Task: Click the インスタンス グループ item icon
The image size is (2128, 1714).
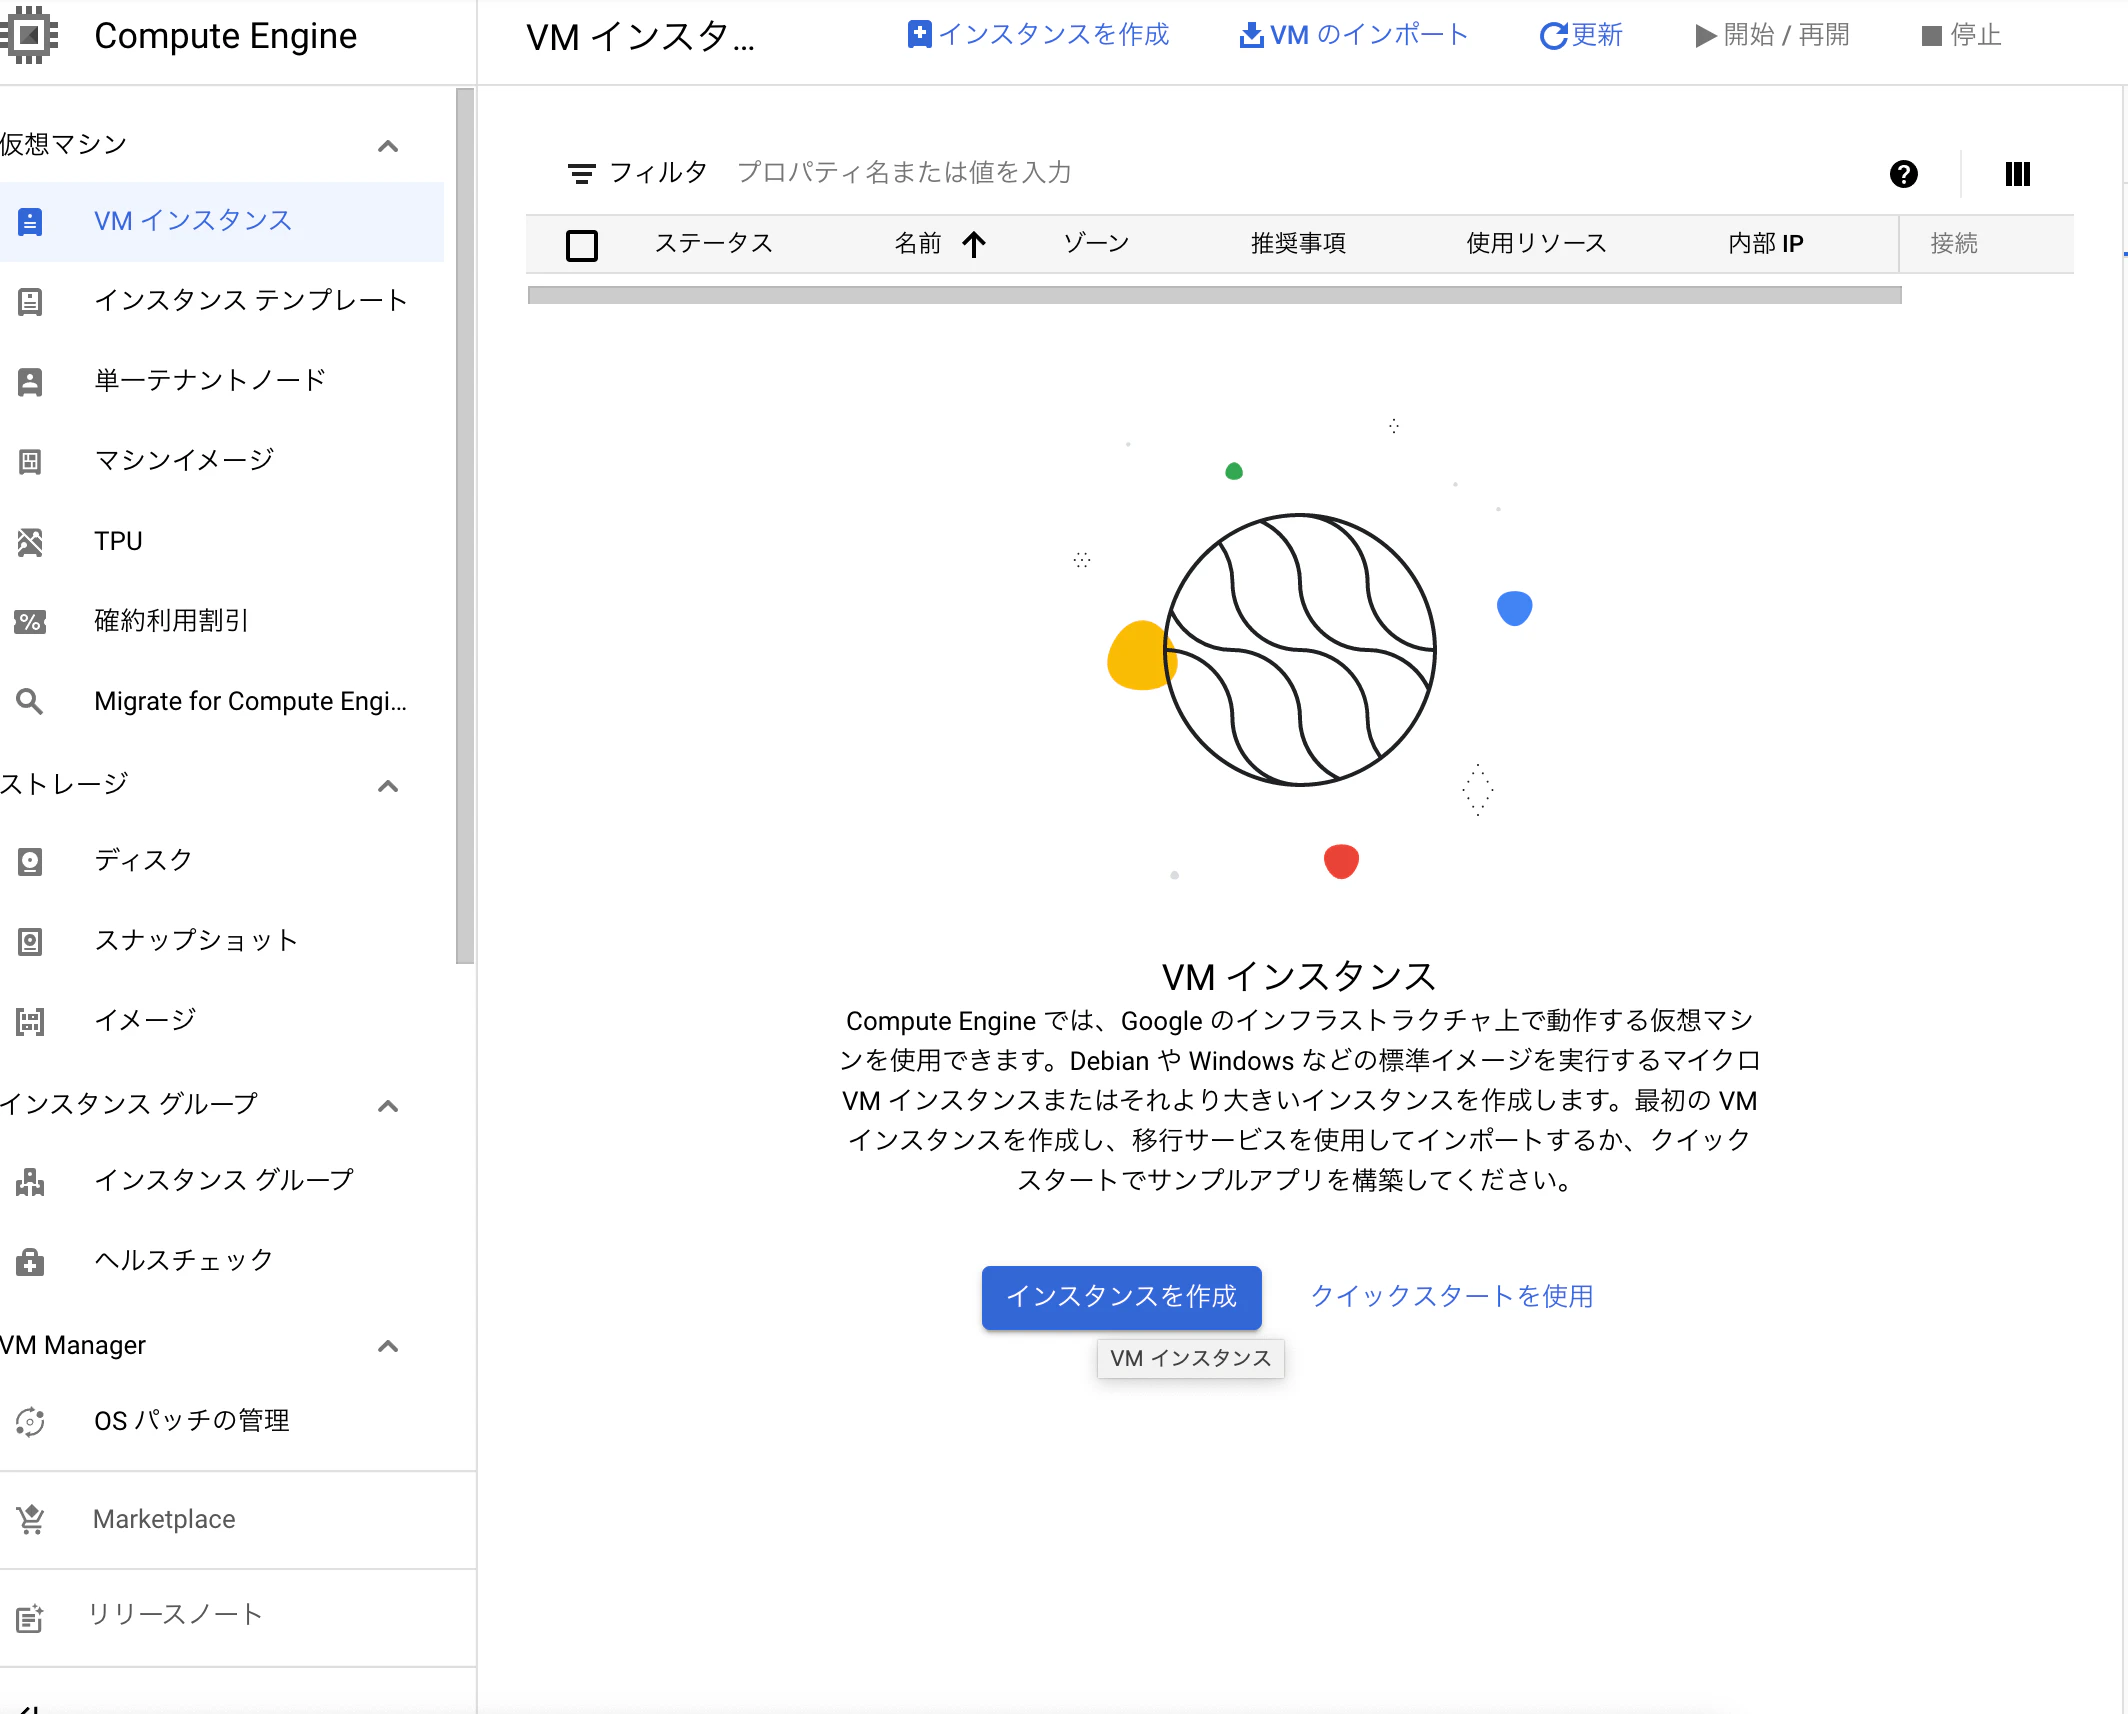Action: click(x=30, y=1181)
